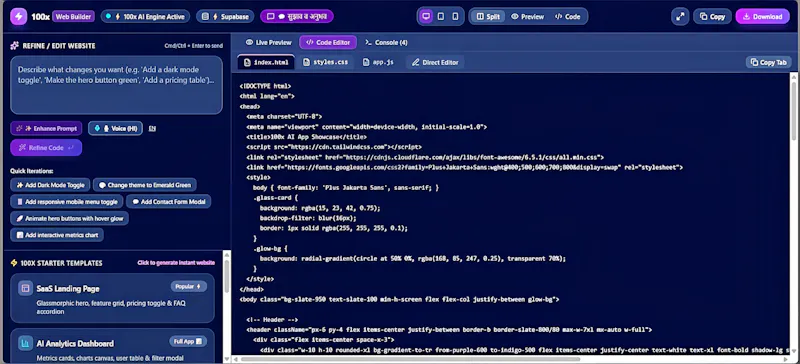Screen dimensions: 800x364
Task: Click the '<!DOCTYPE html>' code line
Action: 265,86
